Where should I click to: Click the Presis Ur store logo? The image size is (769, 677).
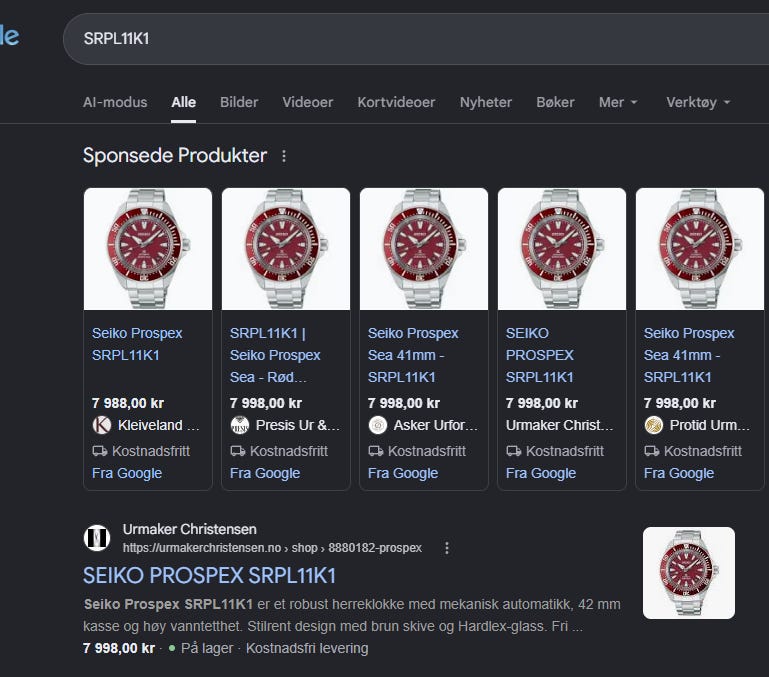point(240,425)
